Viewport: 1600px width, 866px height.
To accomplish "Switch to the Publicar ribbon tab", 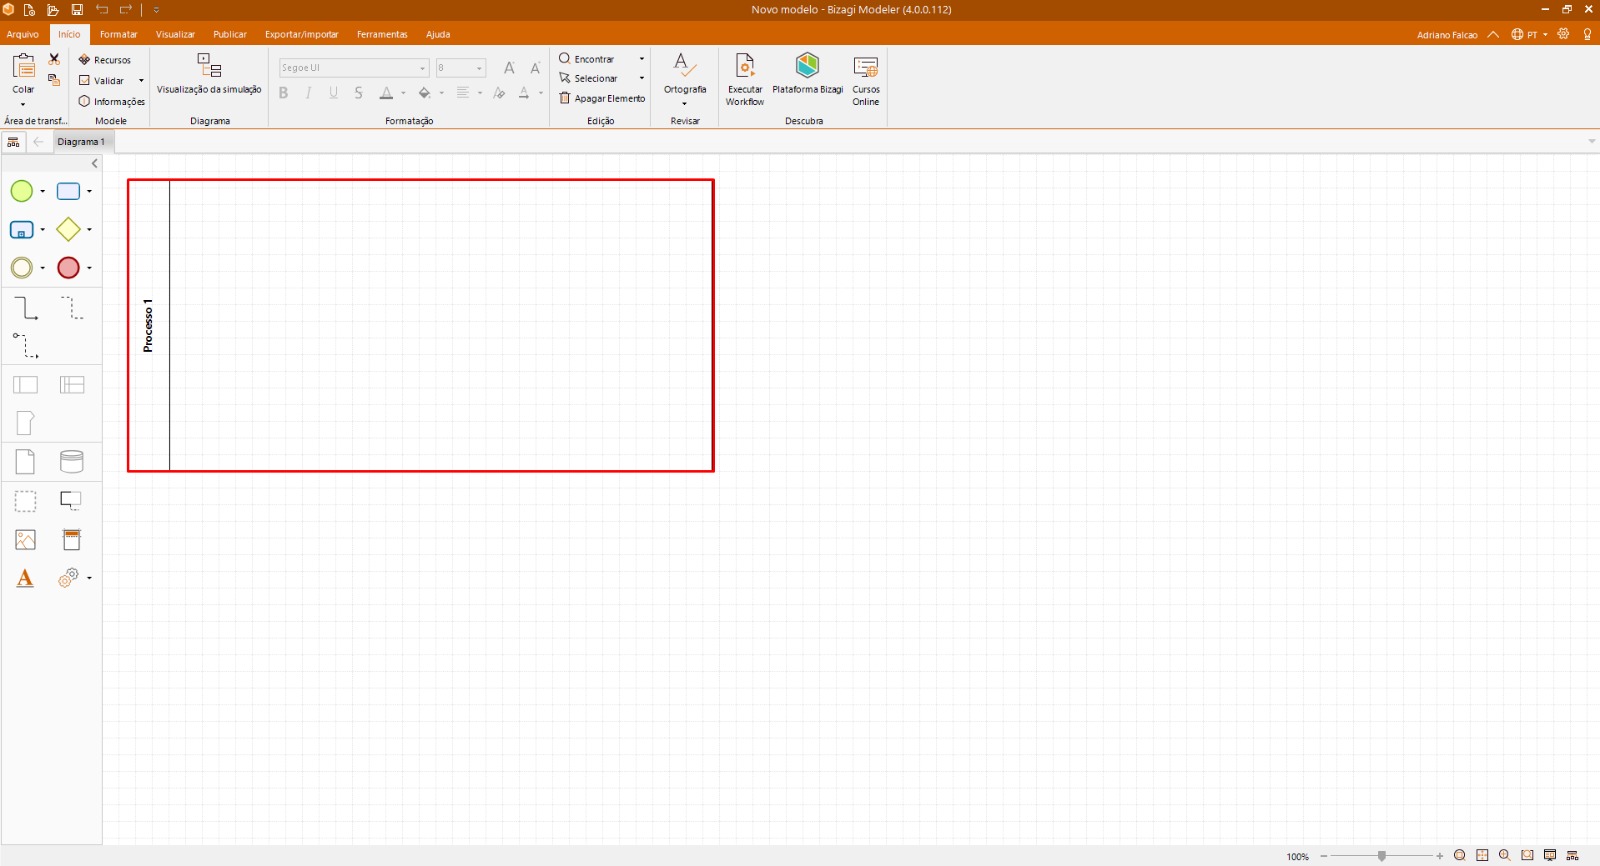I will pos(230,34).
